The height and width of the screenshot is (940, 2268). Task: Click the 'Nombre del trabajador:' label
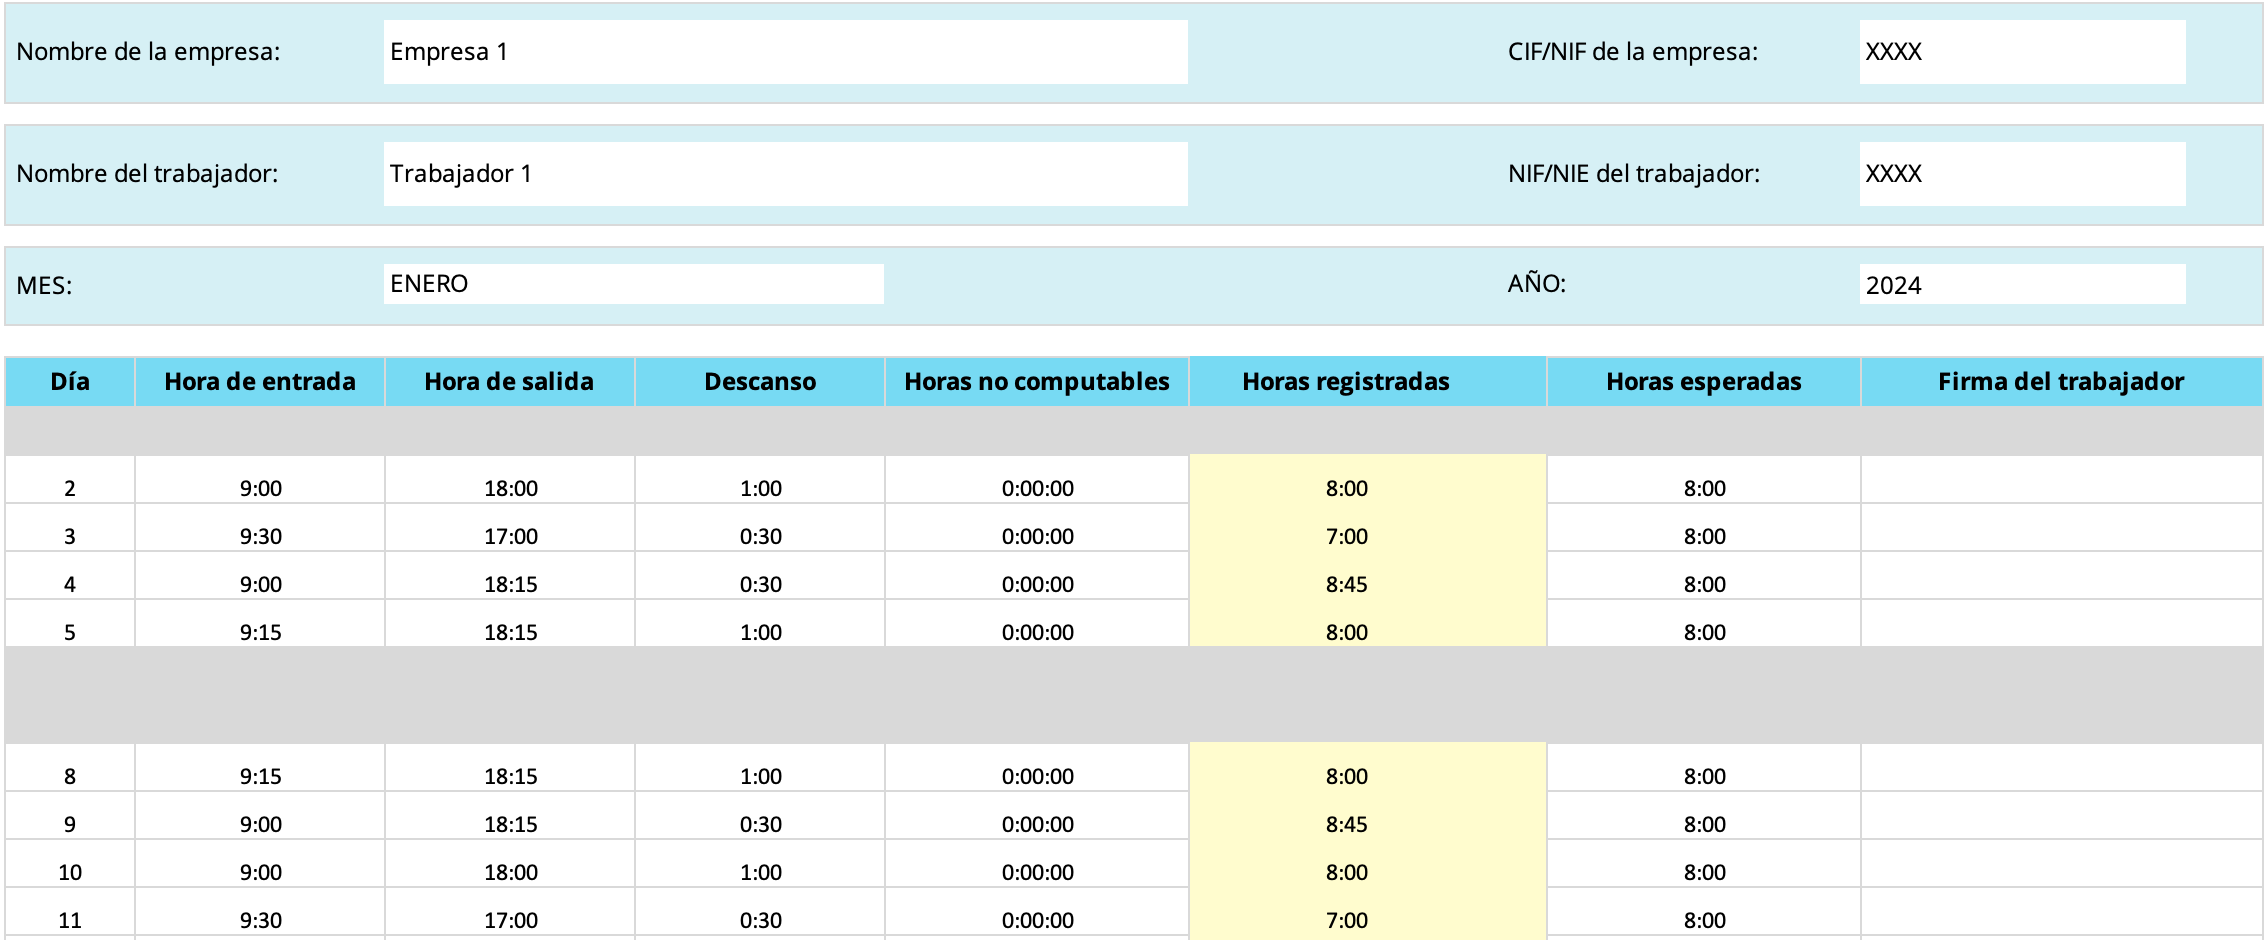click(x=147, y=174)
